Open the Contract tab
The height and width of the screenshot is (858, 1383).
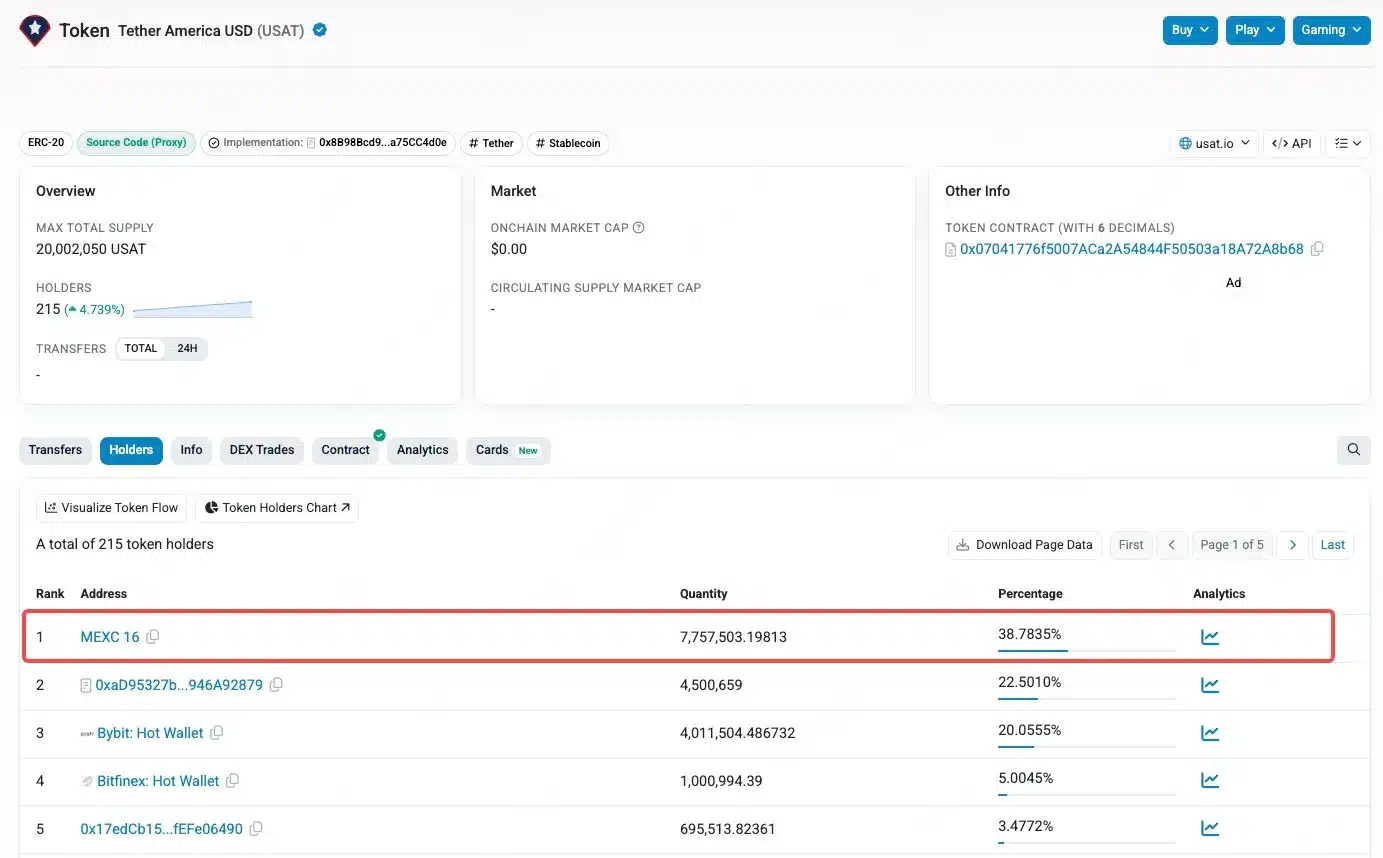pyautogui.click(x=345, y=450)
